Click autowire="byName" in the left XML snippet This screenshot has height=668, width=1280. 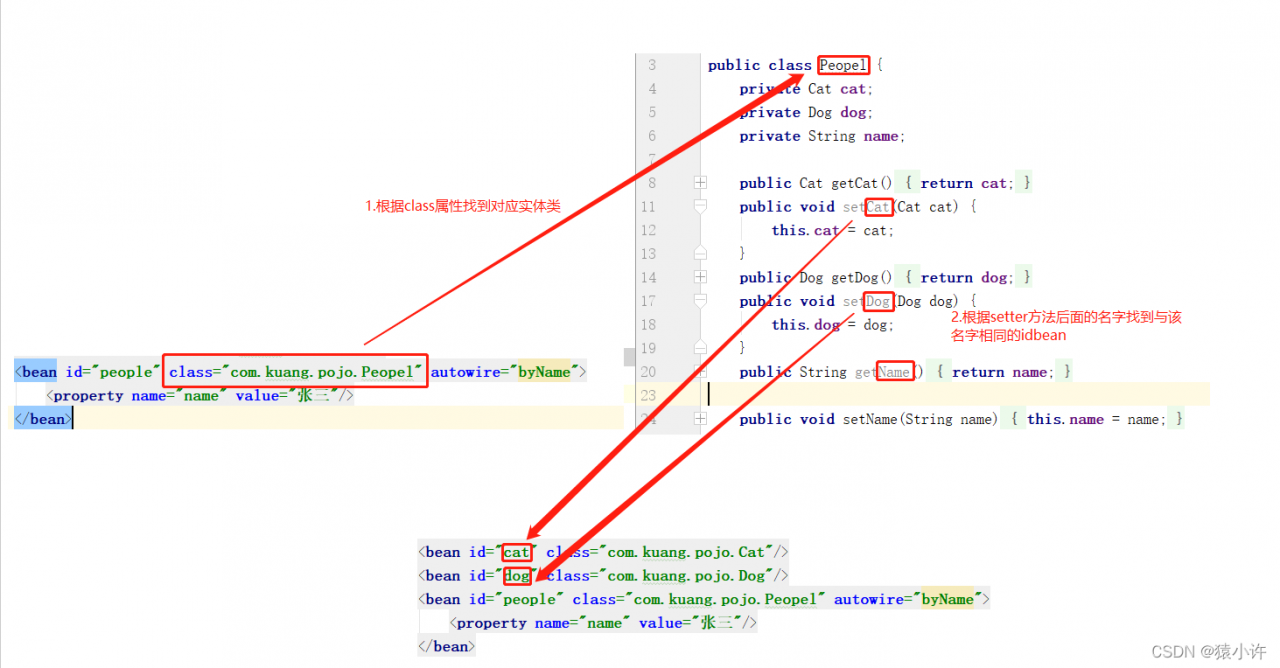[x=506, y=372]
